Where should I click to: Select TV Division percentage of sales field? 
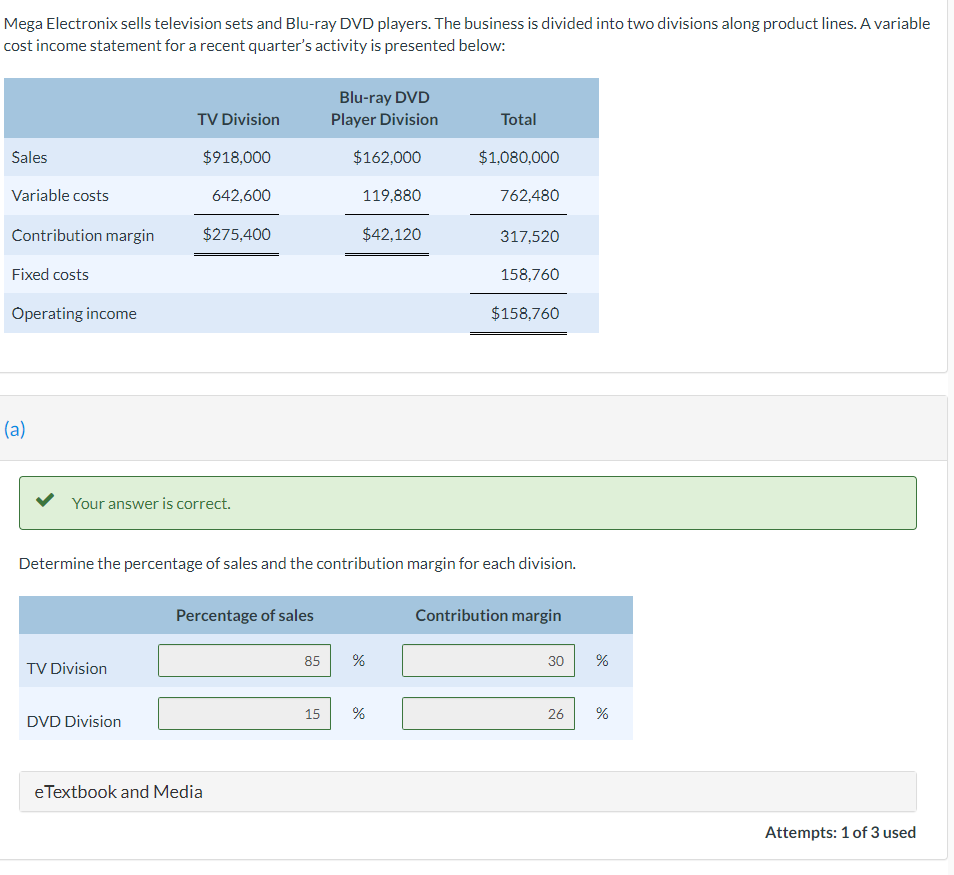coord(245,661)
